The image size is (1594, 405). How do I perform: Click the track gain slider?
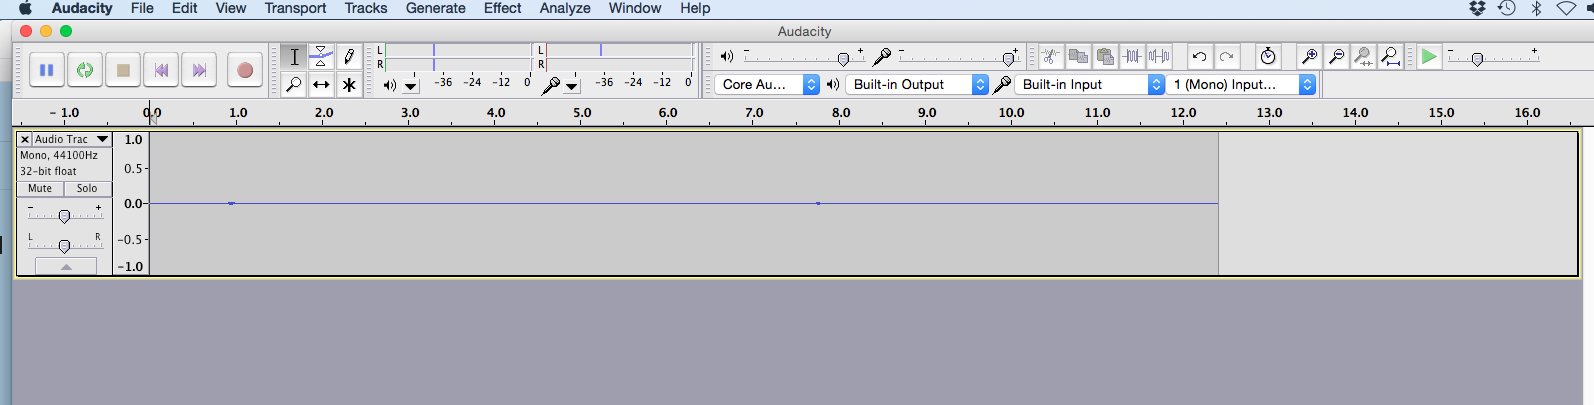coord(65,216)
